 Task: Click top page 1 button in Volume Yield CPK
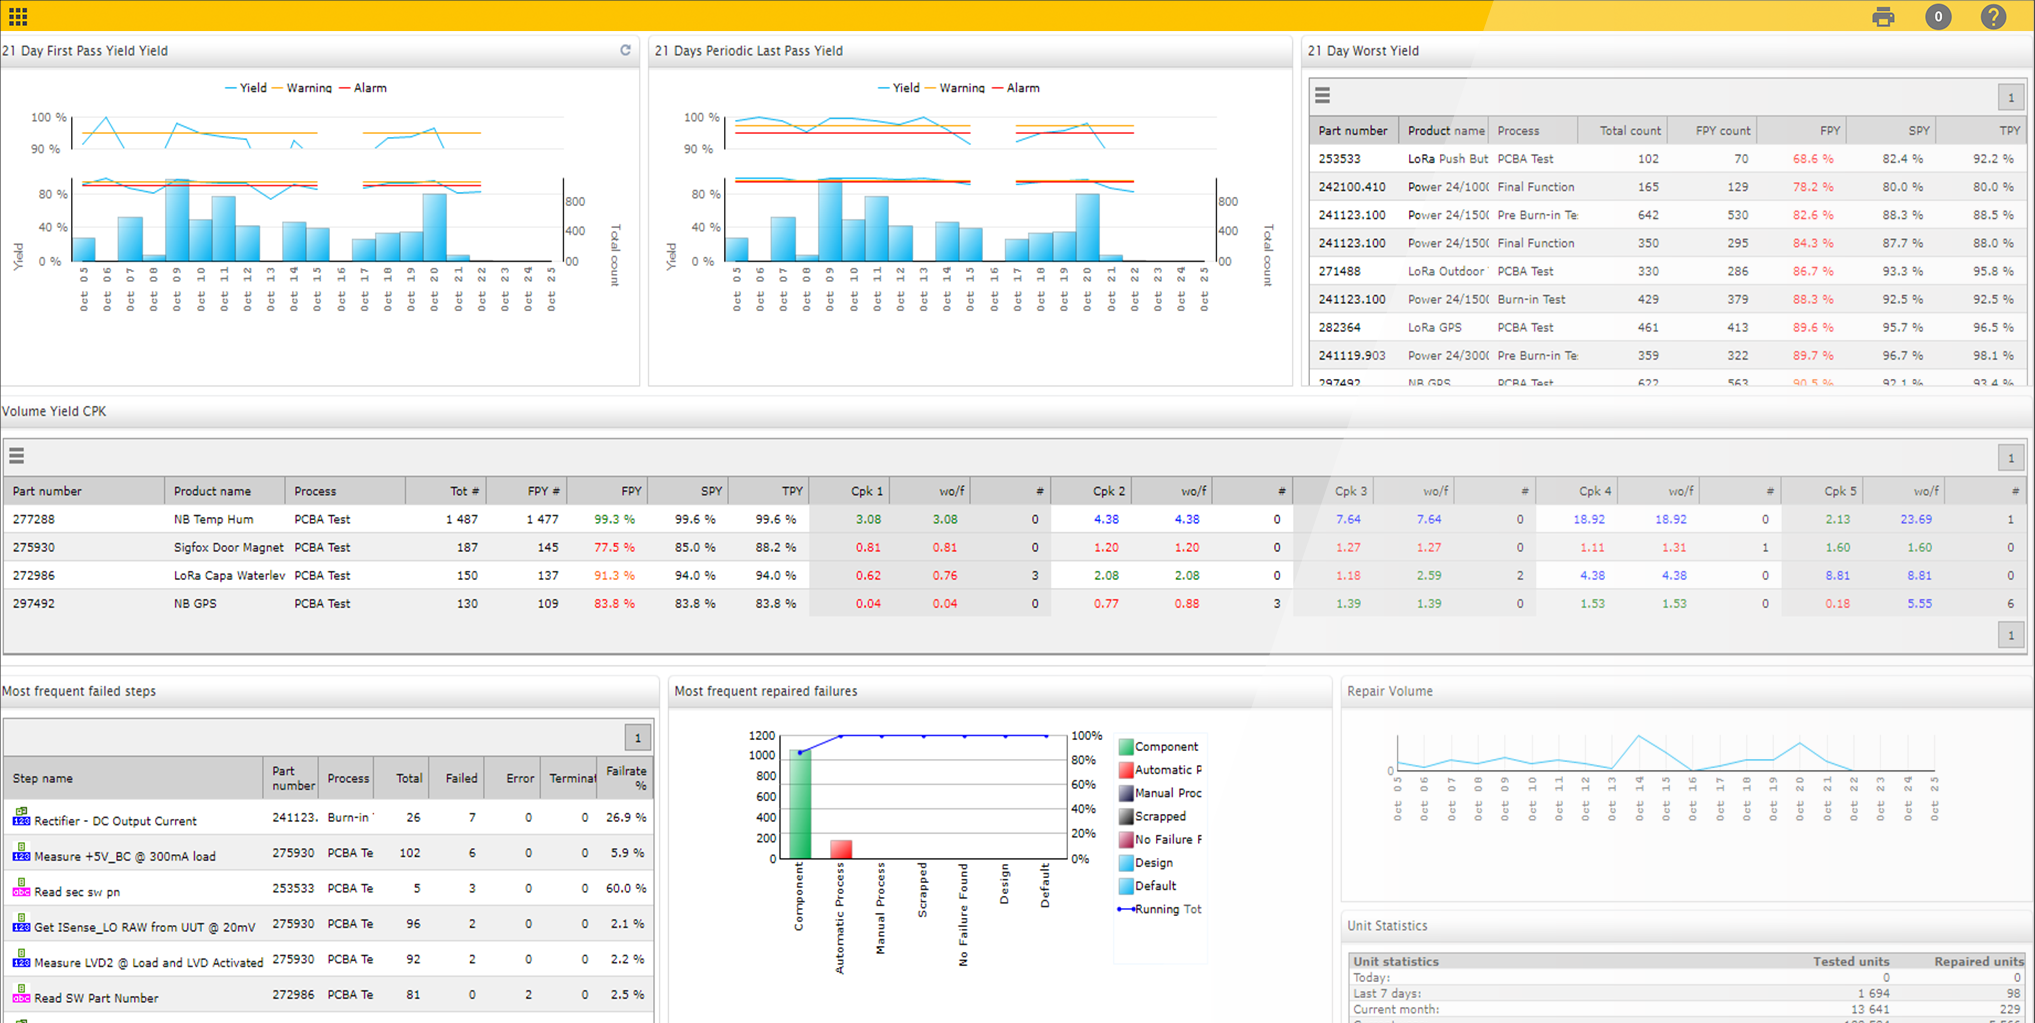coord(2011,458)
